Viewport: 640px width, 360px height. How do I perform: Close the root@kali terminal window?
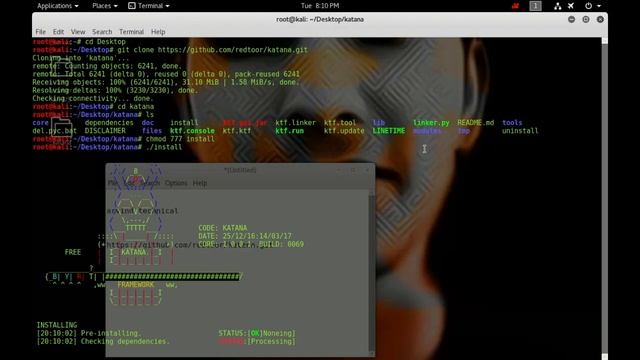point(600,19)
